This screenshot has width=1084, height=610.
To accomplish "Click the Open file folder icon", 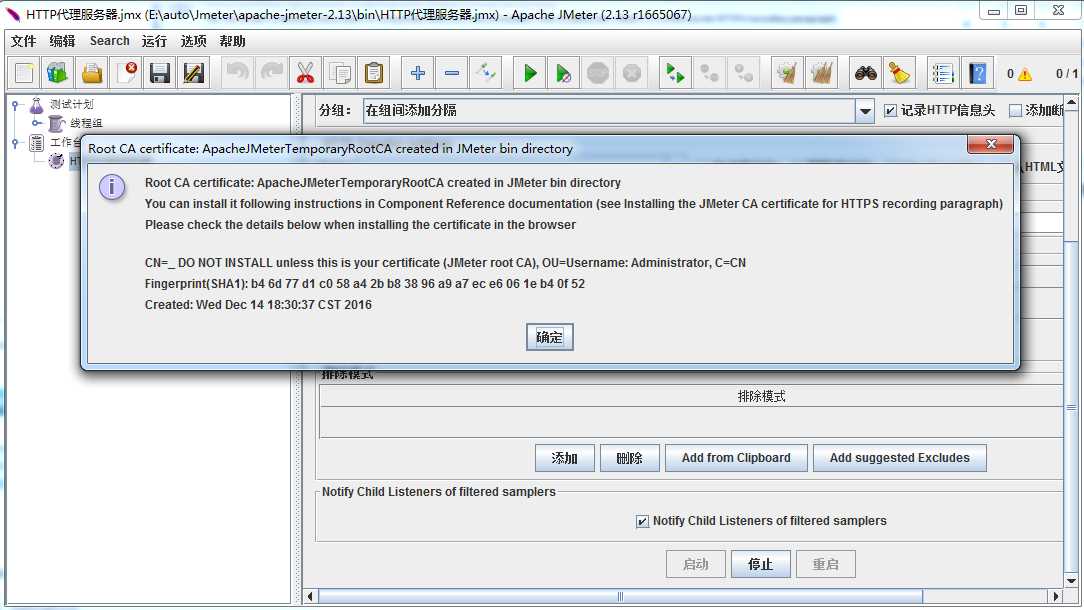I will click(92, 73).
